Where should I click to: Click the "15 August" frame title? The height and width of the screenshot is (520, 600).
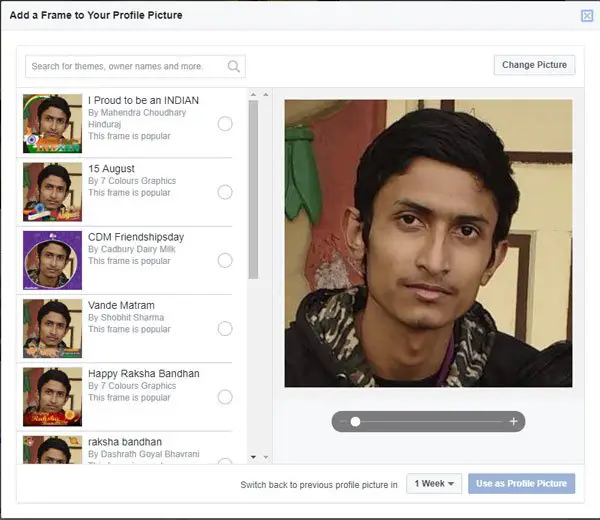click(x=111, y=169)
